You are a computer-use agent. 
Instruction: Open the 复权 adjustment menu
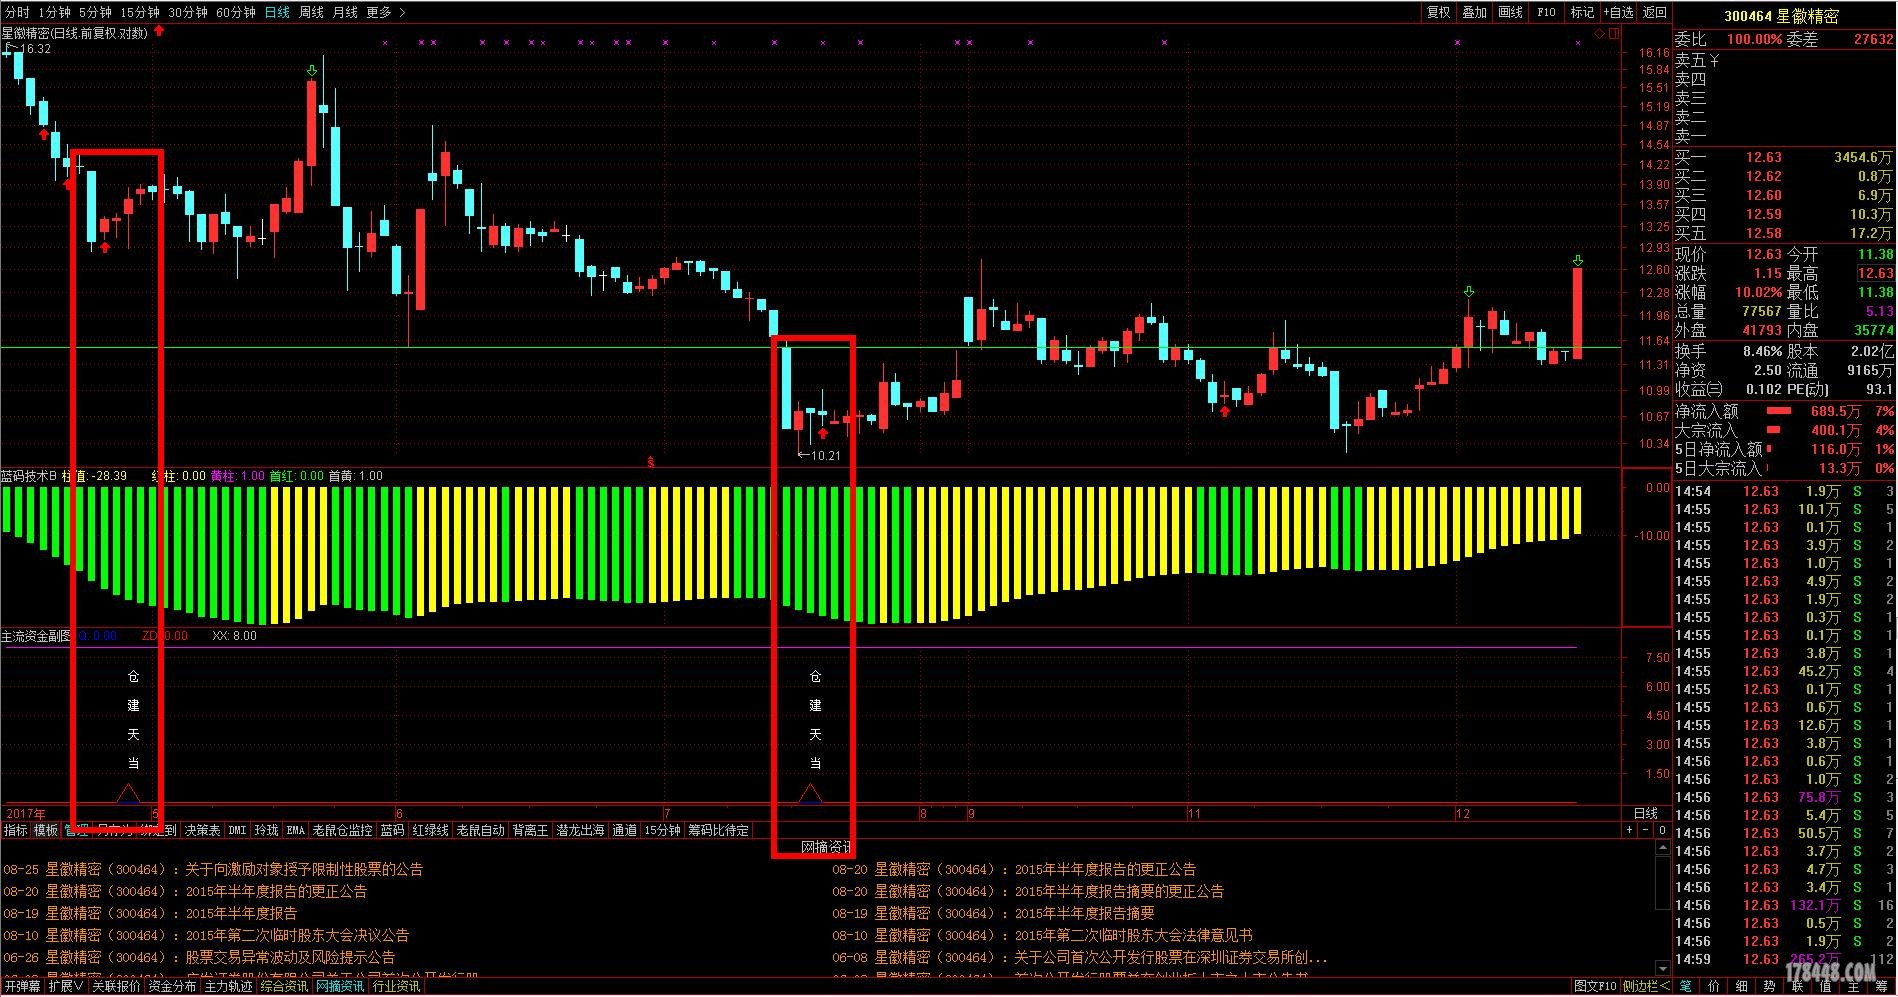pyautogui.click(x=1439, y=12)
